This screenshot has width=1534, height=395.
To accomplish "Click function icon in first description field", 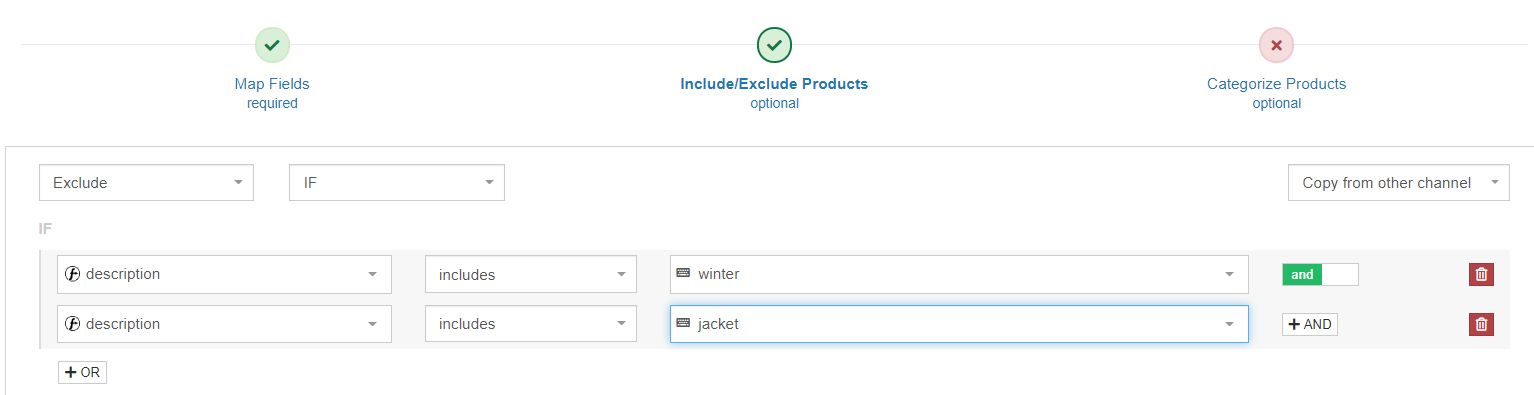I will [x=73, y=274].
